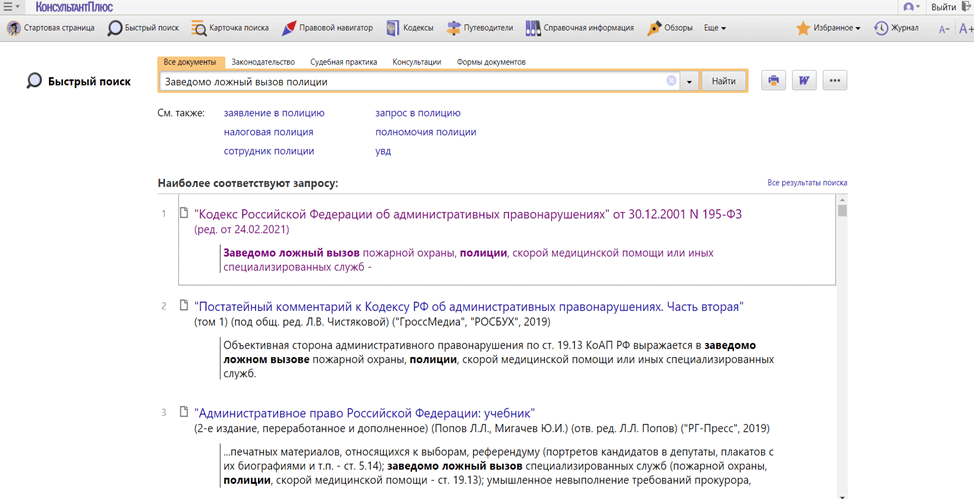Click the Найти button
This screenshot has width=974, height=499.
pyautogui.click(x=724, y=81)
